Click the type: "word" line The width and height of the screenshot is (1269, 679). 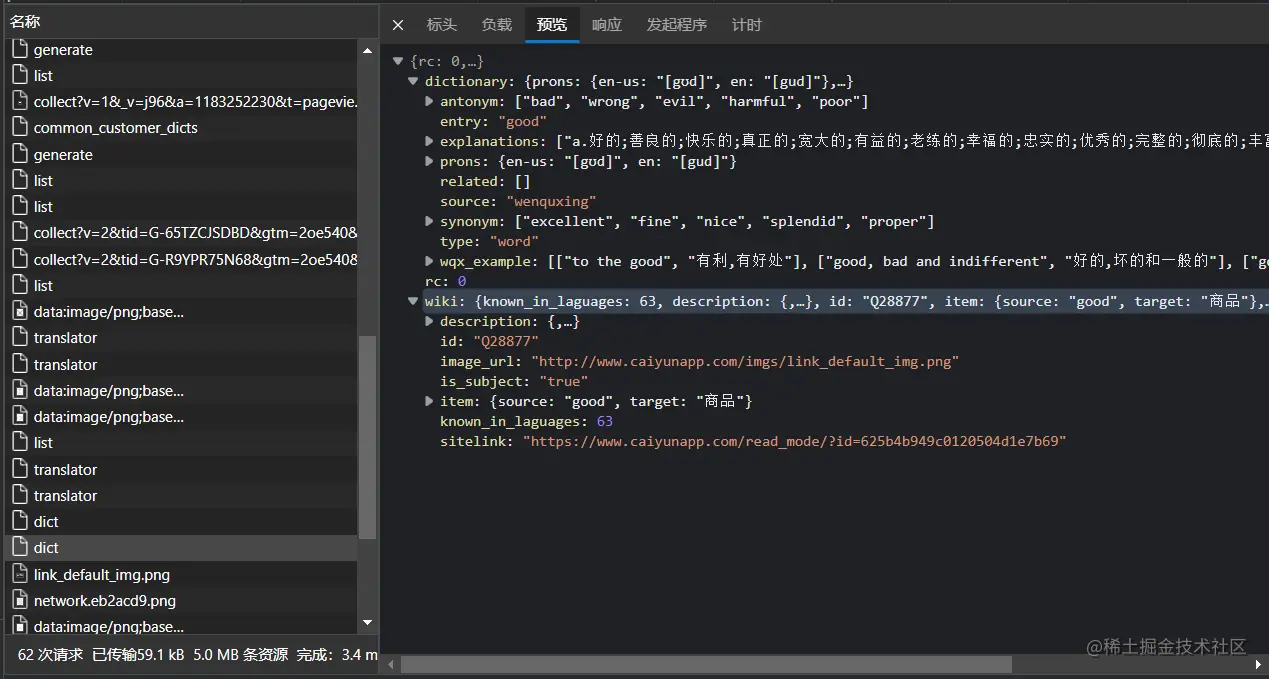489,241
